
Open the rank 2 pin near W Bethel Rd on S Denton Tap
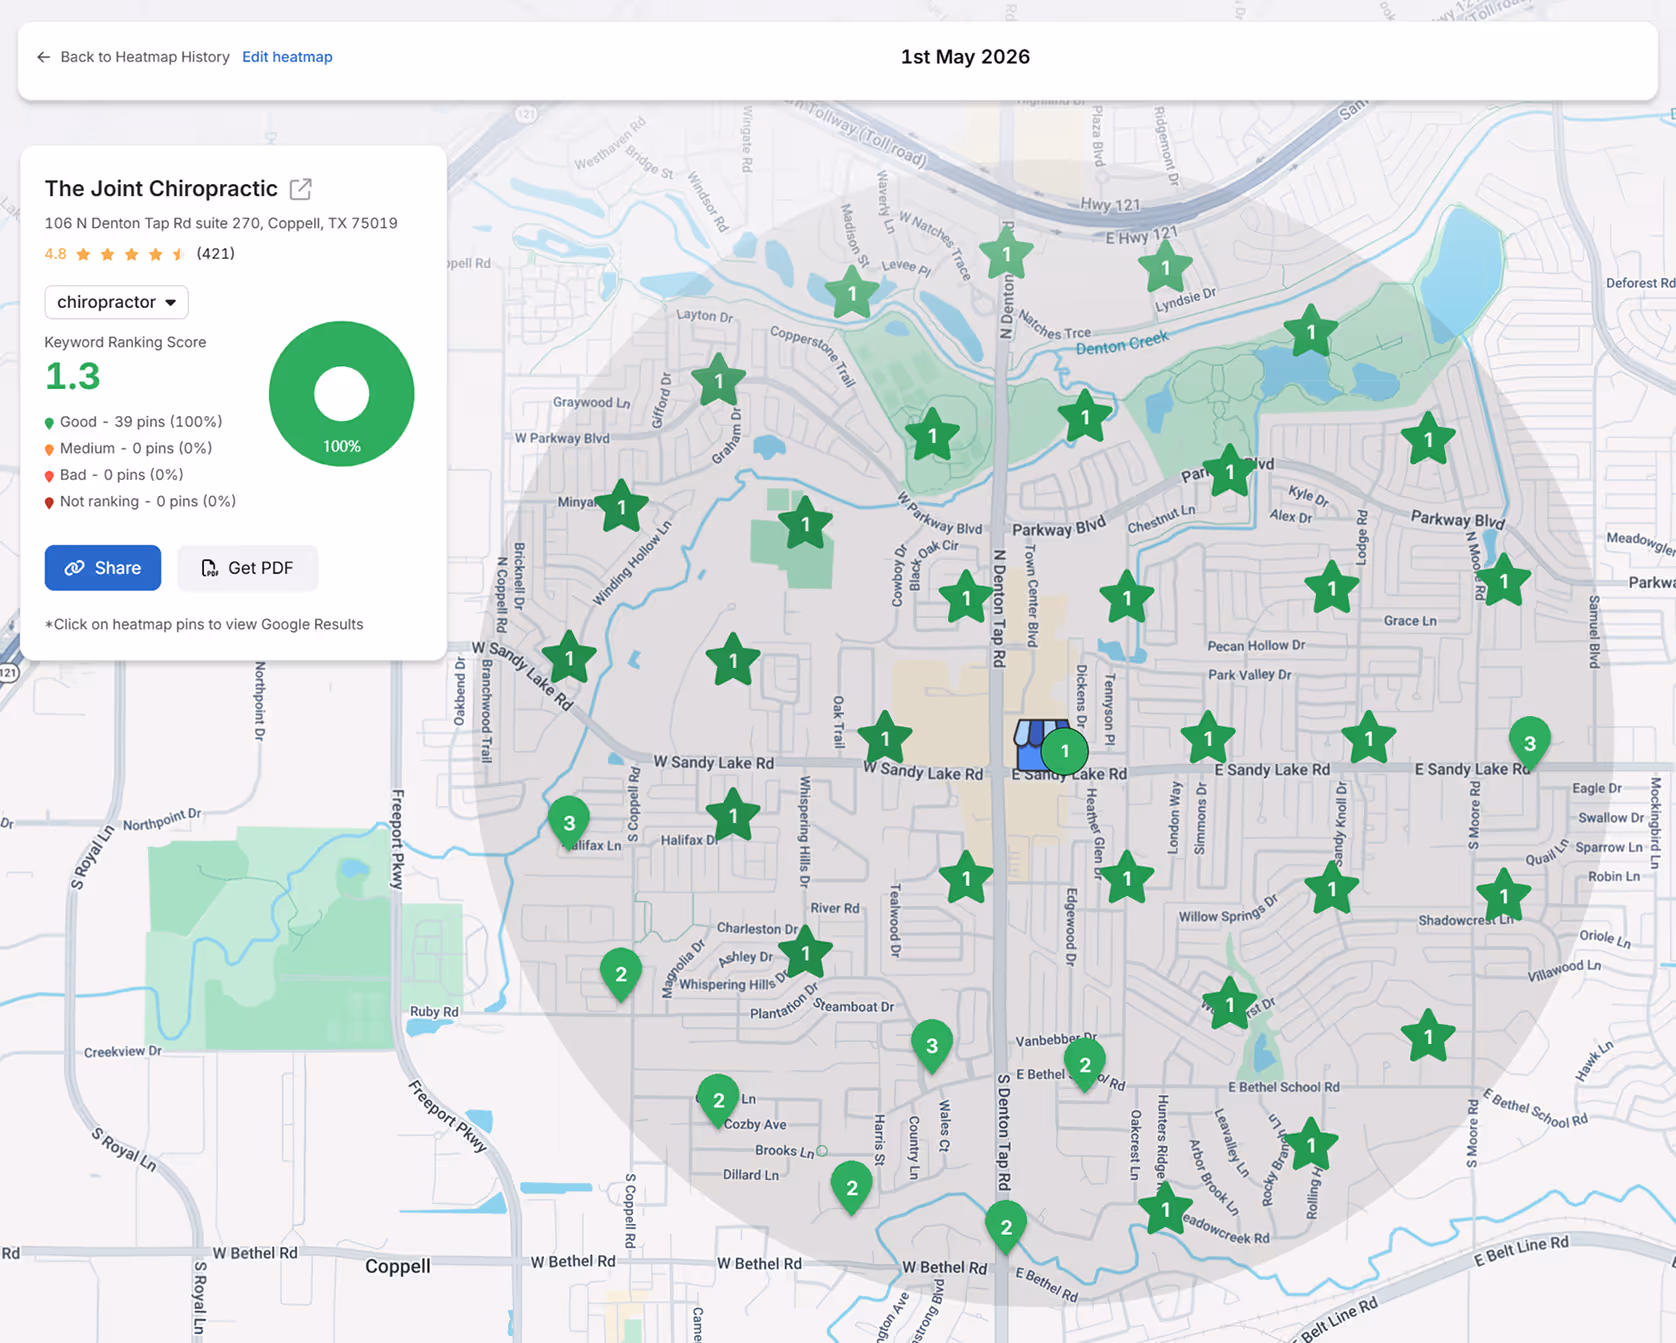pyautogui.click(x=1006, y=1227)
